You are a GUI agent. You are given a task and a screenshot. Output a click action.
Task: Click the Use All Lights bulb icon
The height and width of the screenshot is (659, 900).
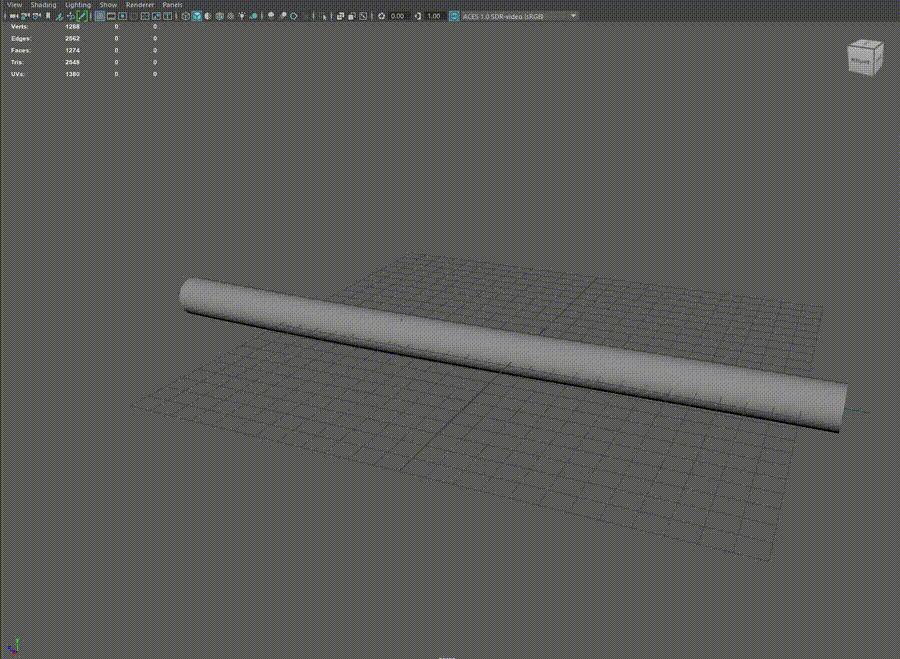[242, 16]
